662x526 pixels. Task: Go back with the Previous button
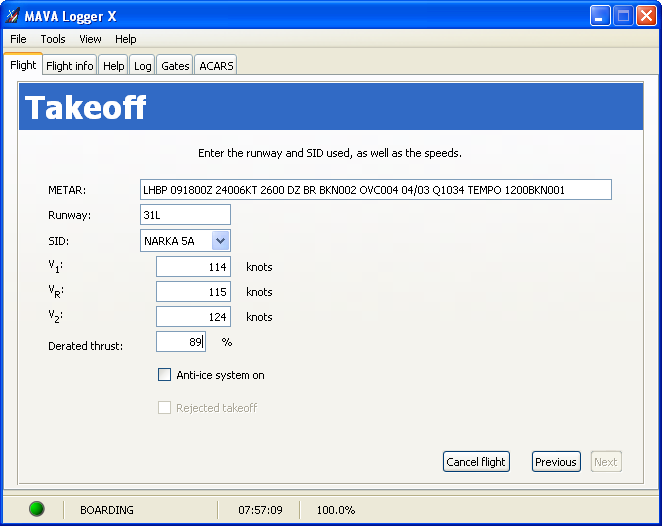pyautogui.click(x=556, y=462)
